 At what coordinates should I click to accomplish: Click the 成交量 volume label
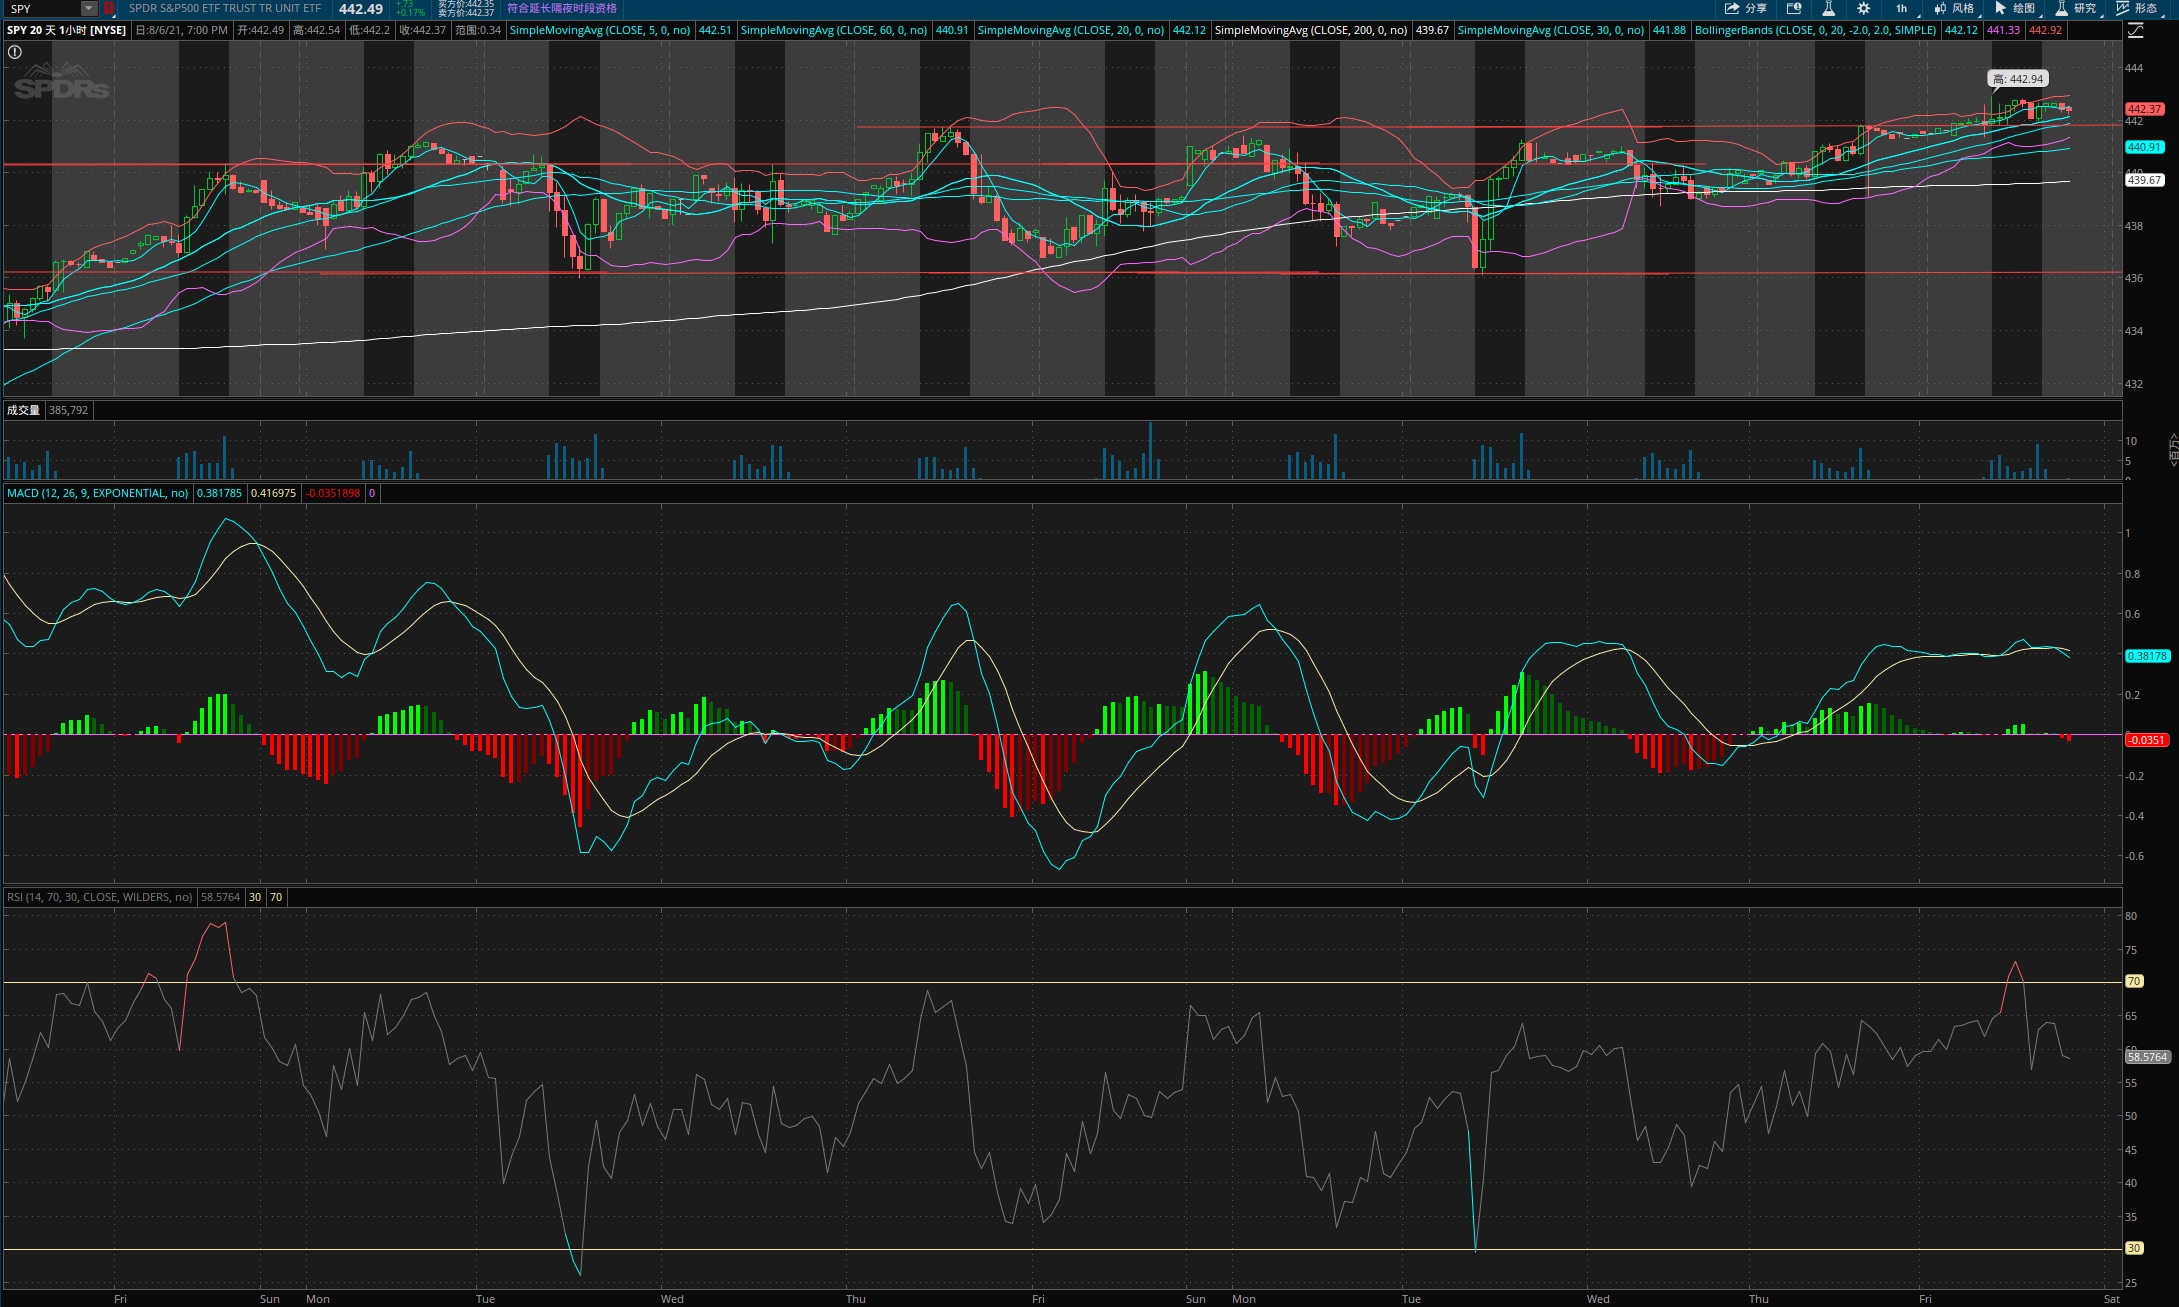tap(23, 410)
